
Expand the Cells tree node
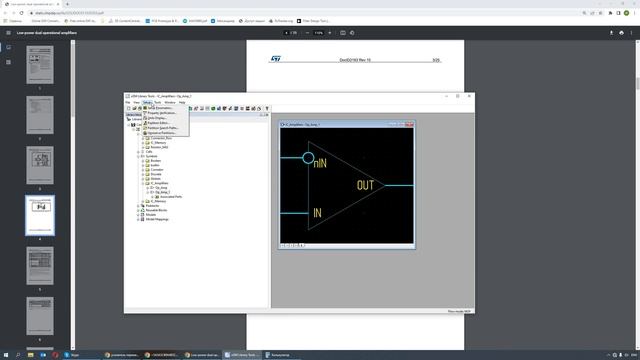tap(138, 152)
